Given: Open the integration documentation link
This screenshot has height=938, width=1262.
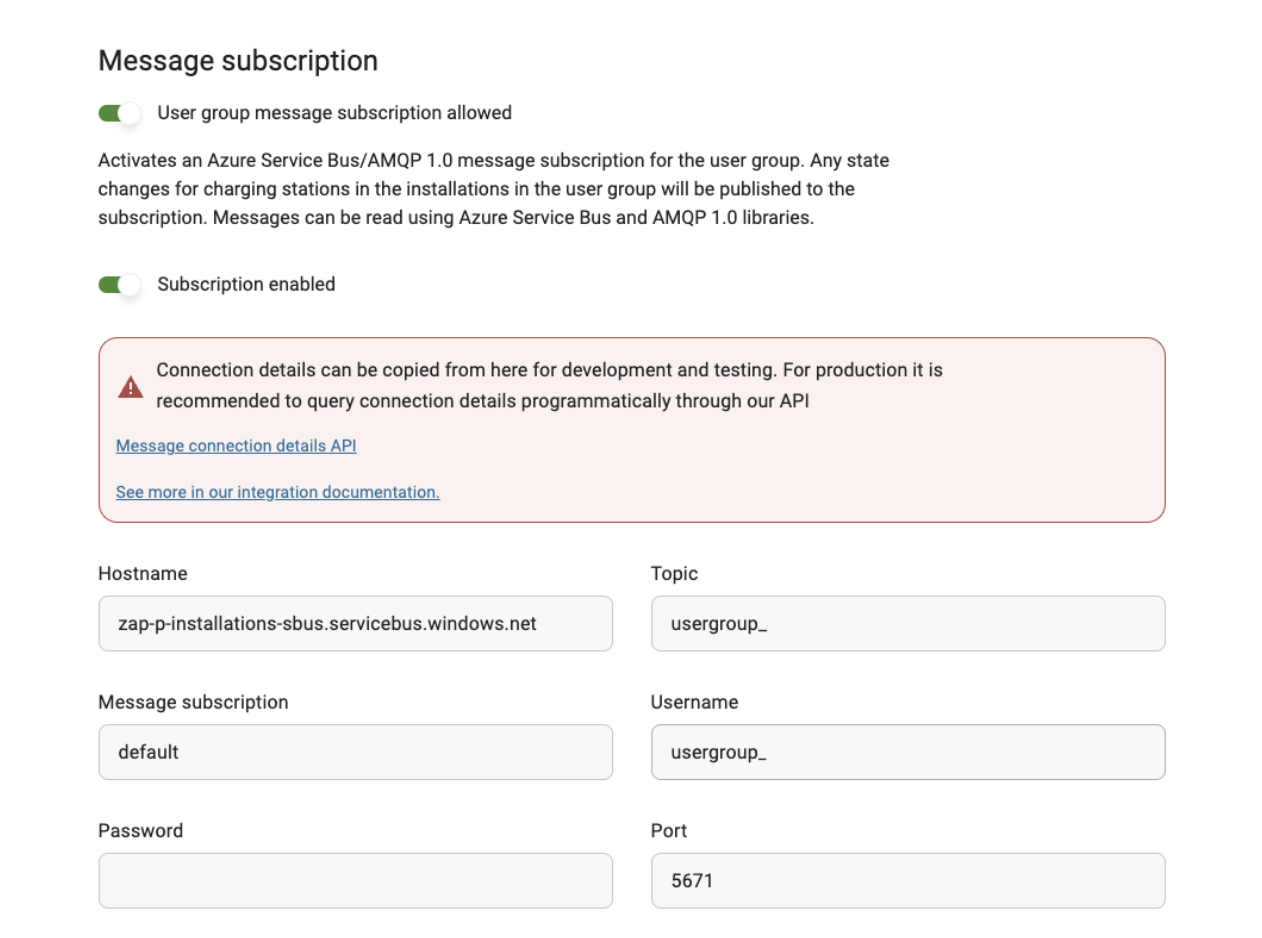Looking at the screenshot, I should (277, 492).
